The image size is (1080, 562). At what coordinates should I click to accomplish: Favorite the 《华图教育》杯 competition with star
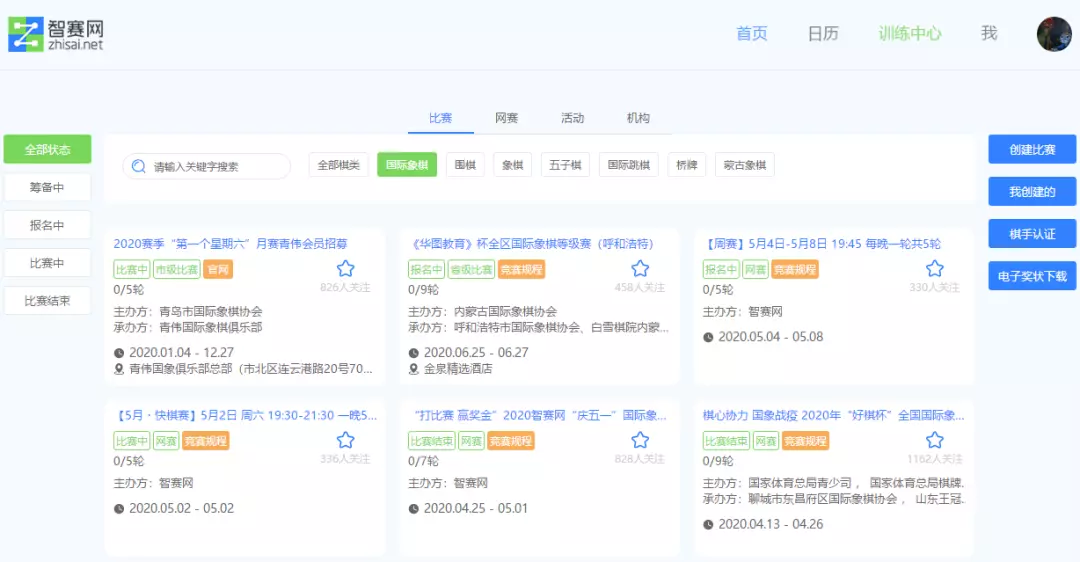coord(640,268)
